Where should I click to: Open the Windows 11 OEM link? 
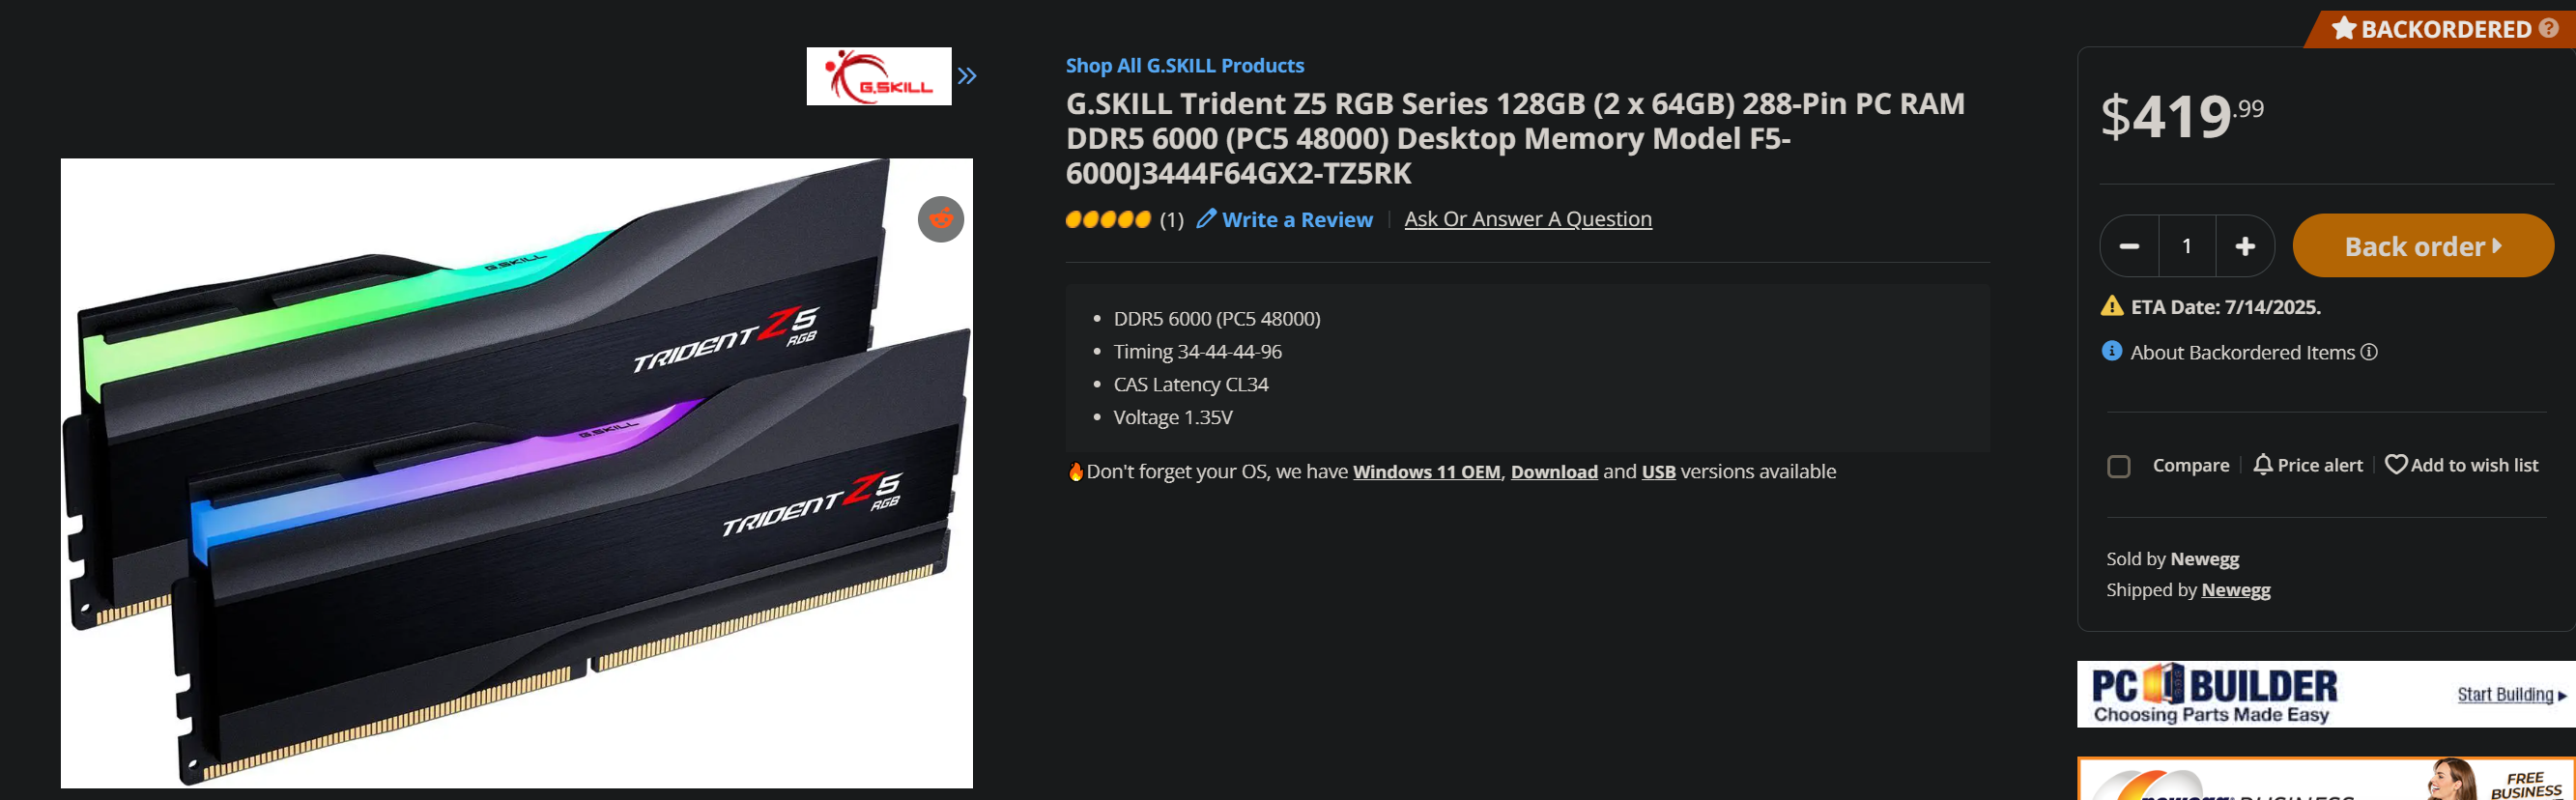click(x=1426, y=472)
